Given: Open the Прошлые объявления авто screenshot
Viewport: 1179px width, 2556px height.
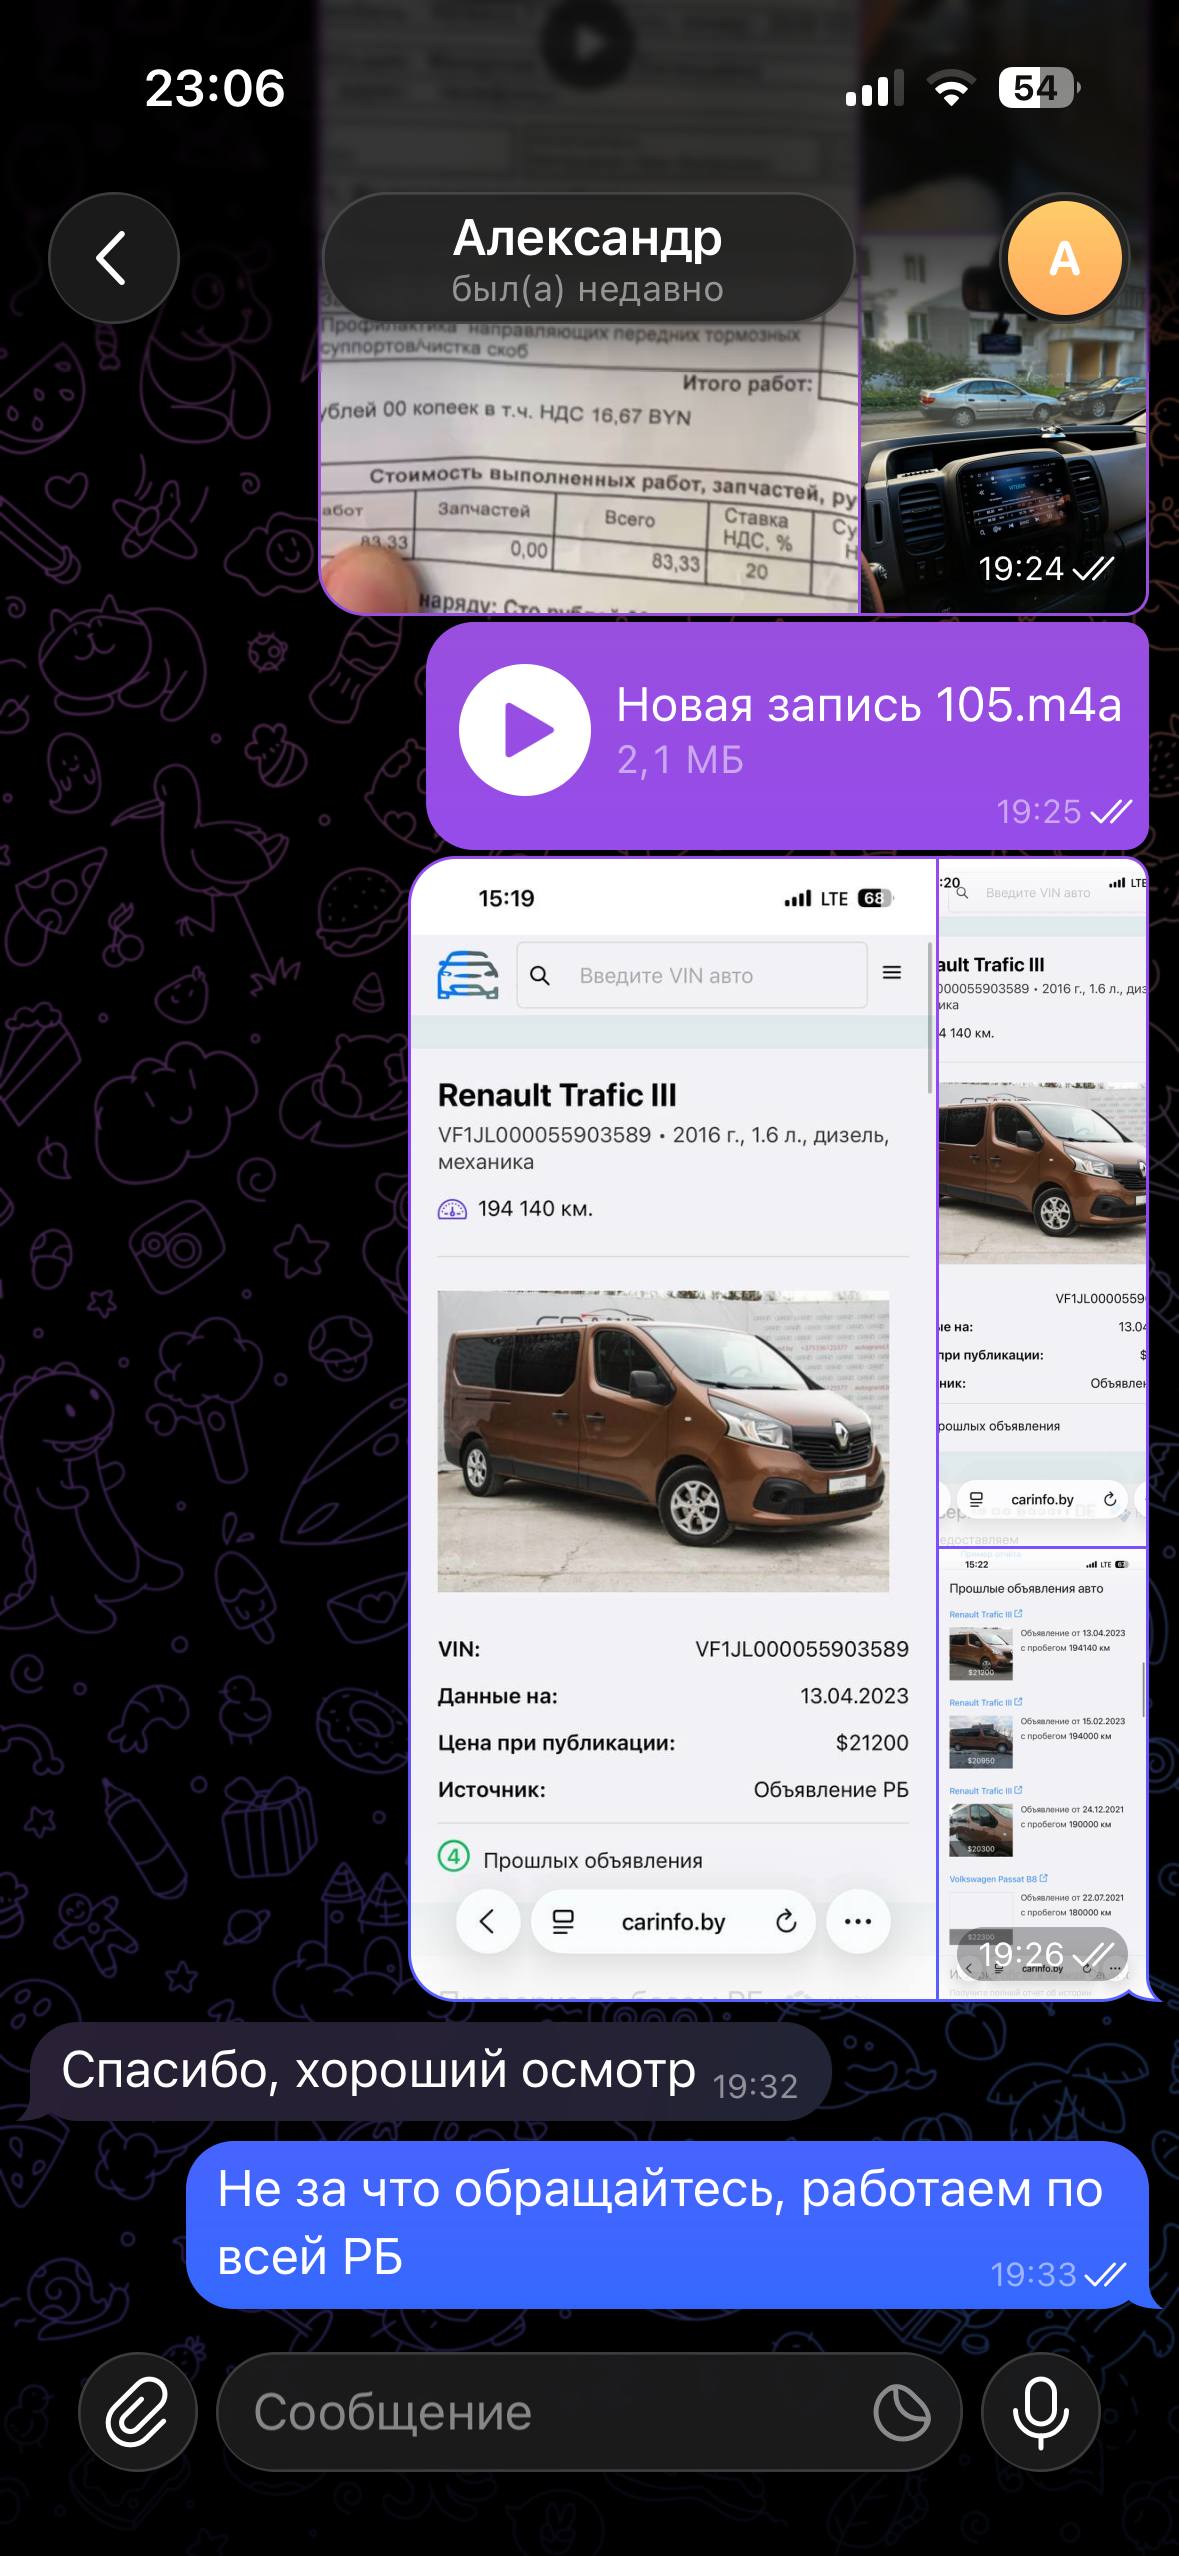Looking at the screenshot, I should click(x=1042, y=1772).
